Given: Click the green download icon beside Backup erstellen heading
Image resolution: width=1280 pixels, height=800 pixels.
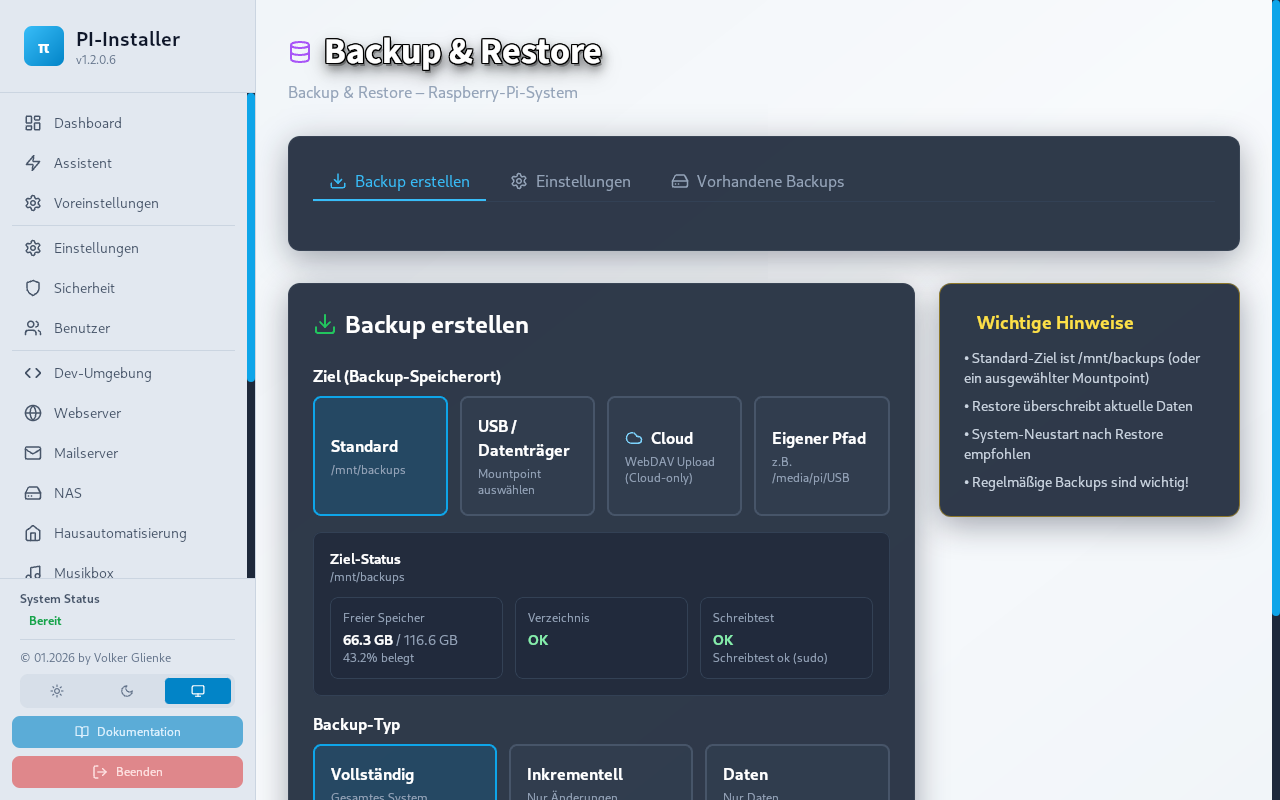Looking at the screenshot, I should (325, 324).
